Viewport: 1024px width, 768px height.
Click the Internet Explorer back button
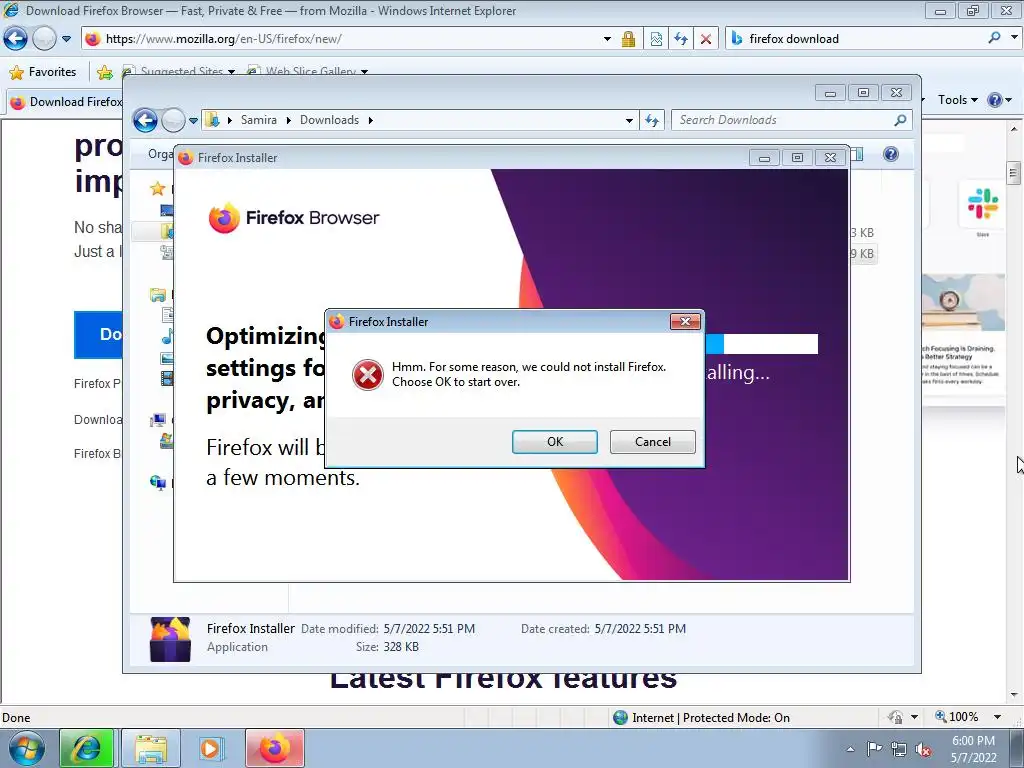[16, 39]
